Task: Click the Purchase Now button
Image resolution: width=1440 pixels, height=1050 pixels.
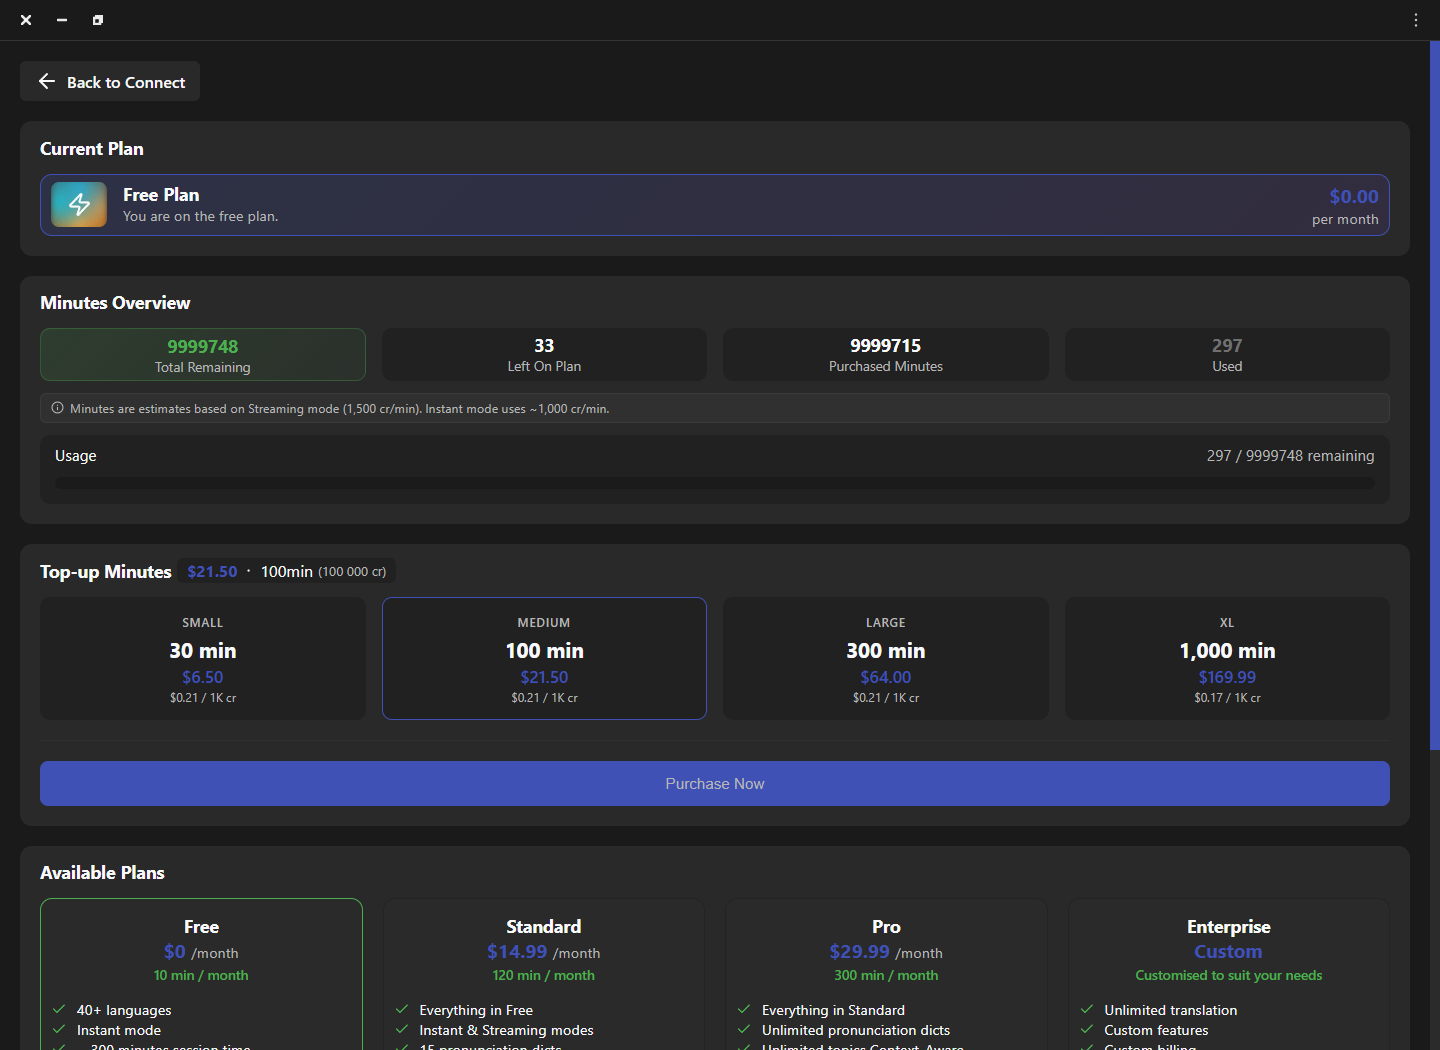Action: pyautogui.click(x=715, y=784)
